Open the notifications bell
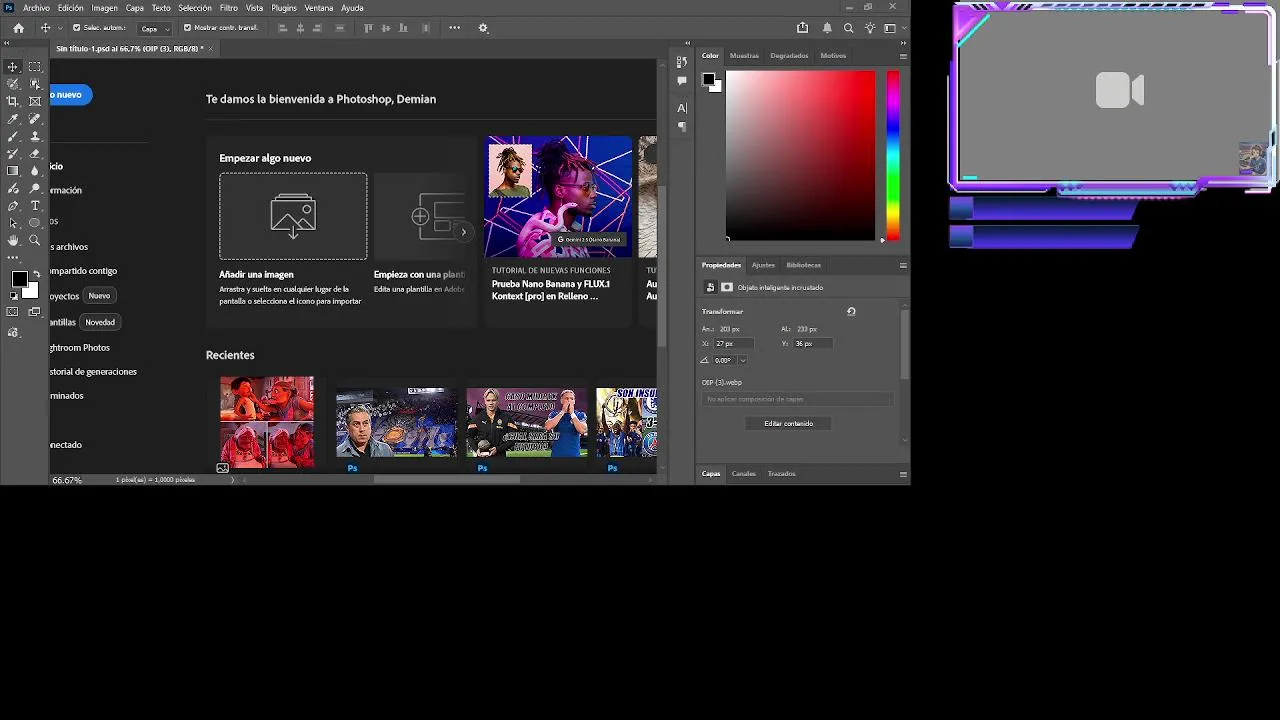The image size is (1280, 720). coord(827,28)
